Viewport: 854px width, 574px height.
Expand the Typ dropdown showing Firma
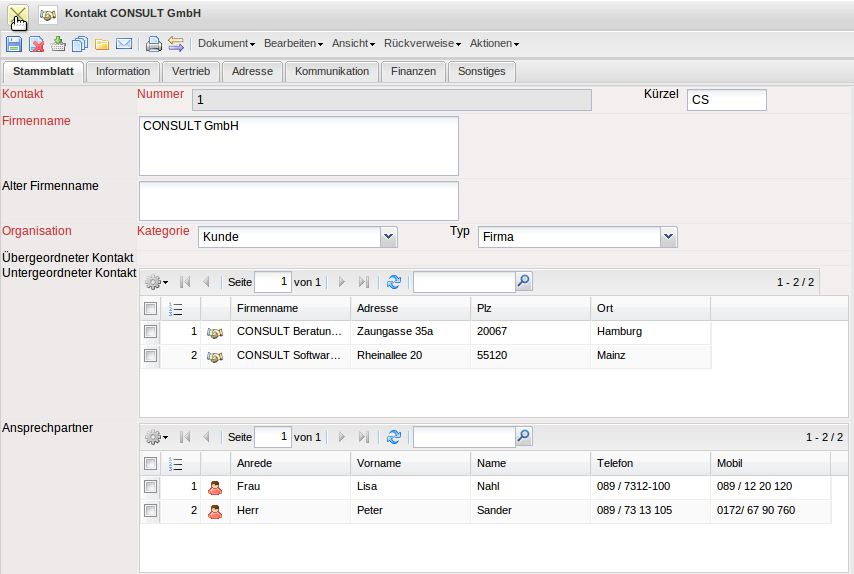[x=669, y=237]
